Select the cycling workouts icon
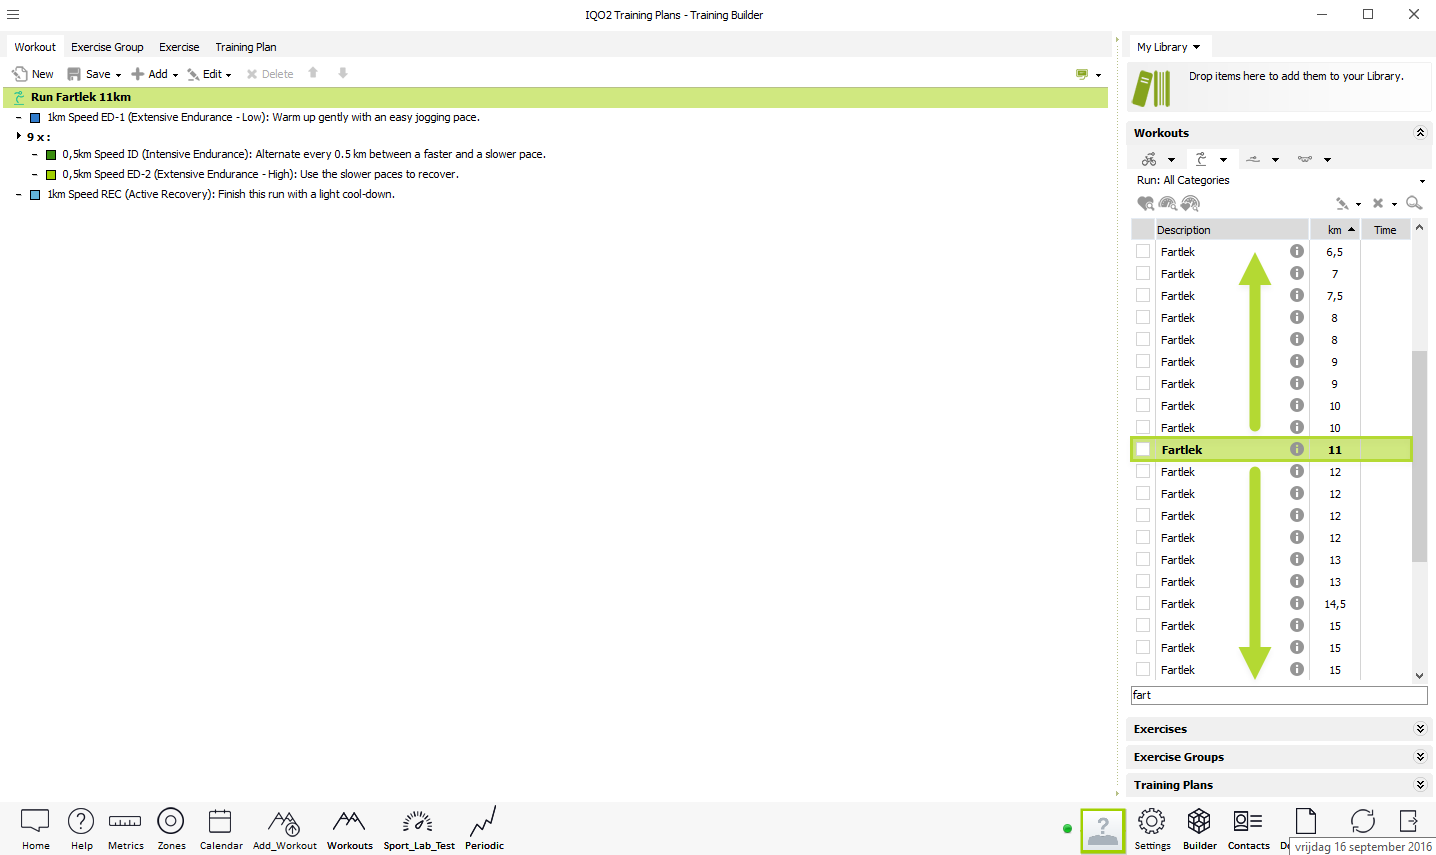The width and height of the screenshot is (1436, 855). (x=1149, y=159)
